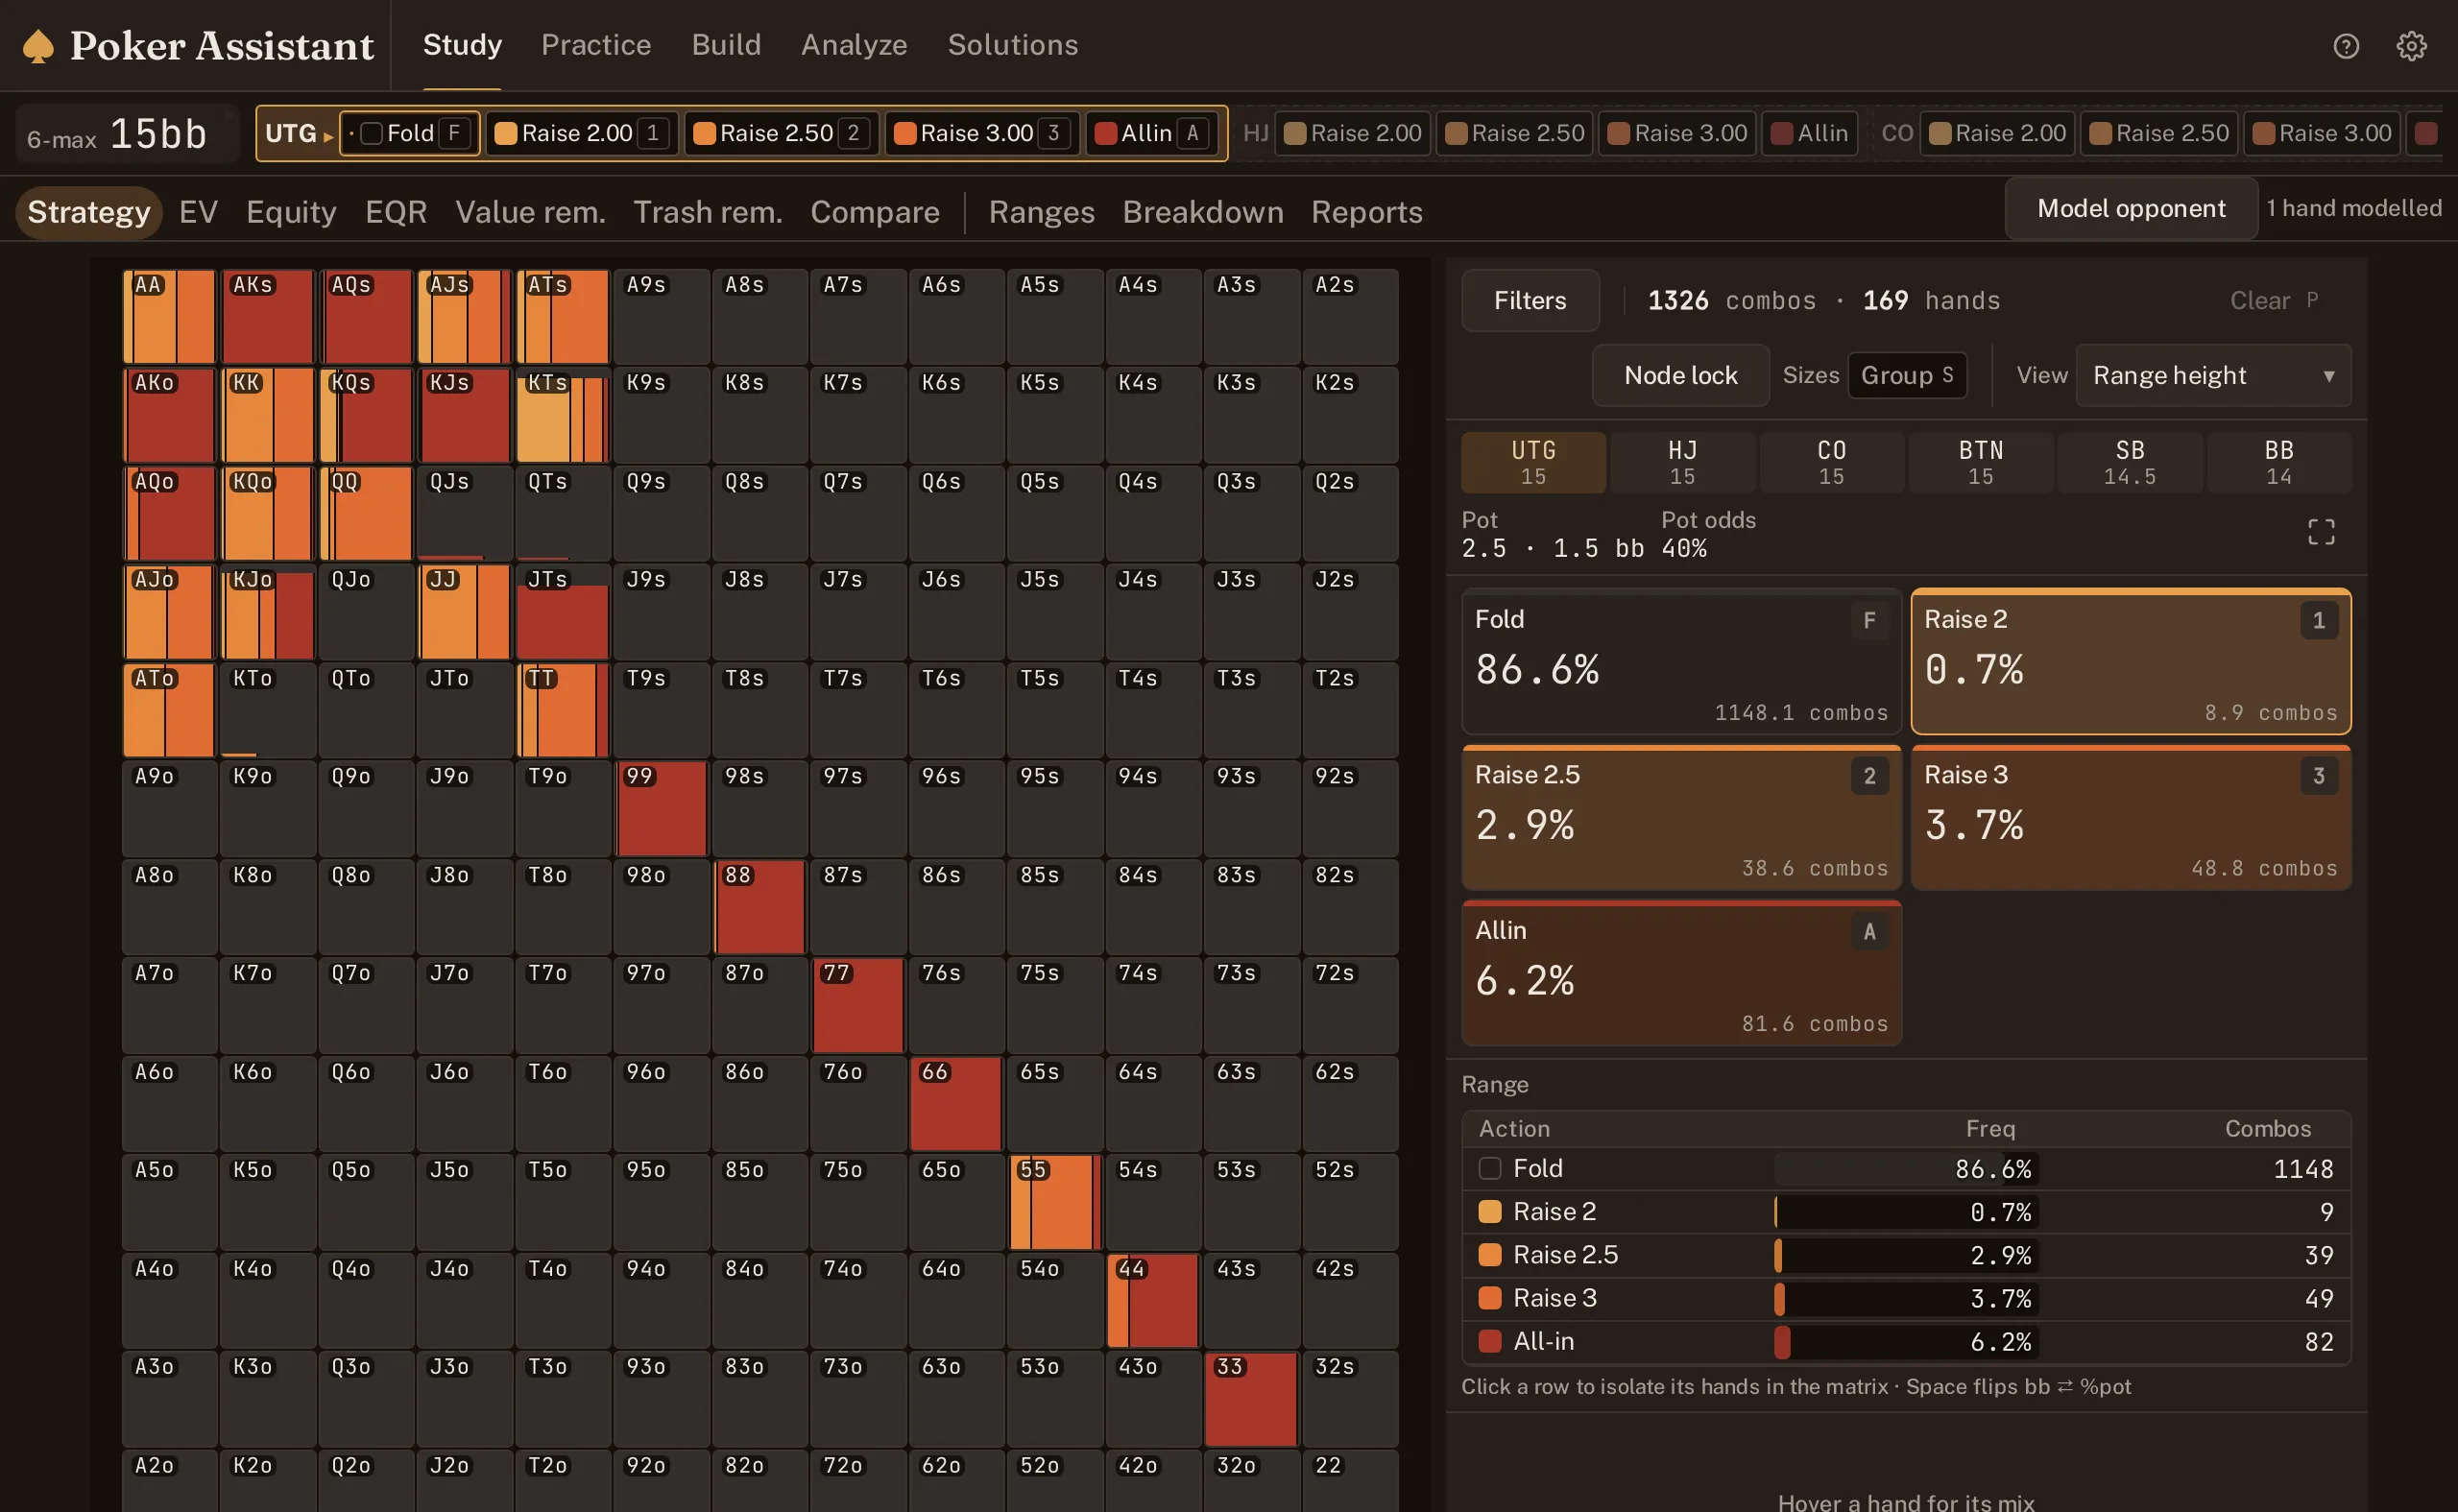Click the Filters button
Viewport: 2458px width, 1512px height.
pos(1529,301)
